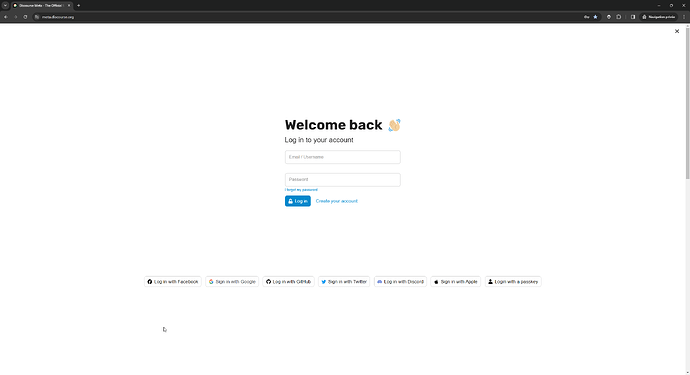The width and height of the screenshot is (690, 375).
Task: Sign in with Apple
Action: tap(455, 282)
